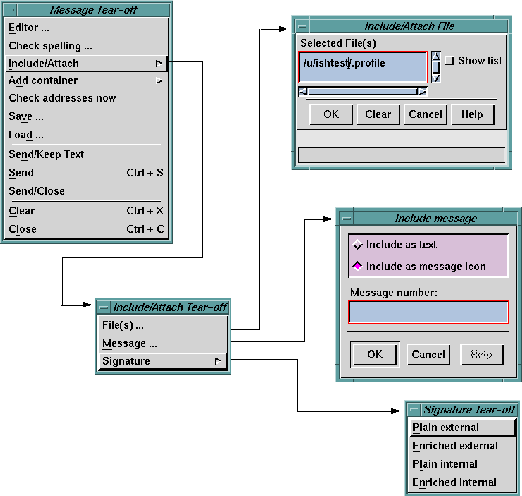Select Include as message icon option
This screenshot has height=496, width=522.
(357, 266)
